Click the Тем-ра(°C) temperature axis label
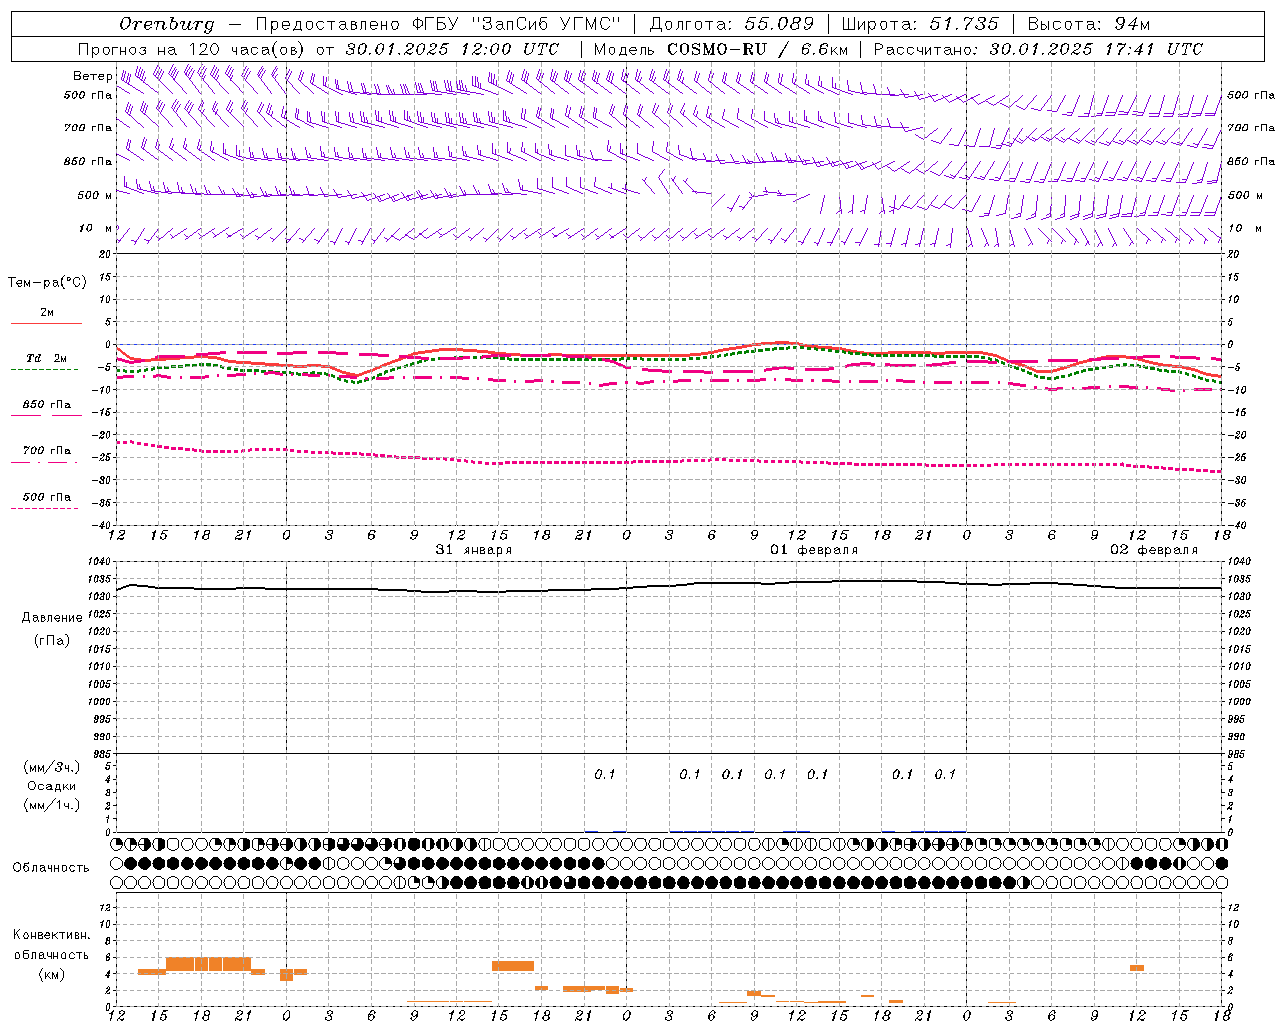Screen dimensions: 1280x1024 pos(47,283)
